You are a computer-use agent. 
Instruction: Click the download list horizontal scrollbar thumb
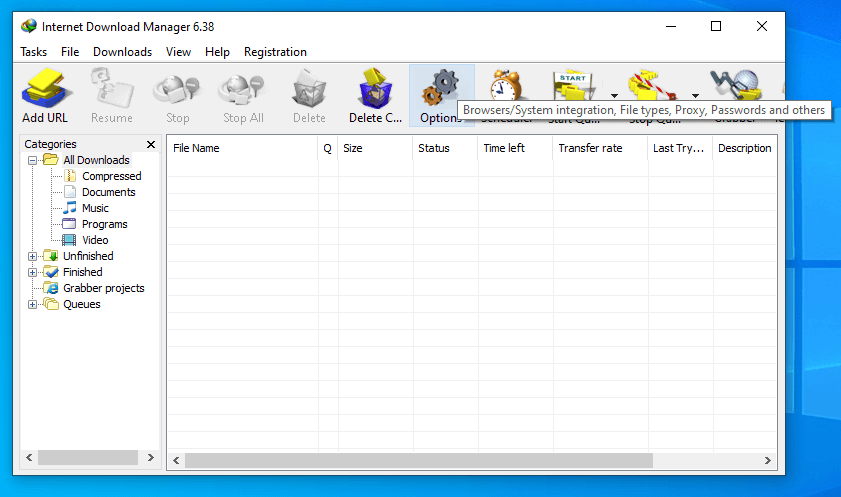pos(419,461)
